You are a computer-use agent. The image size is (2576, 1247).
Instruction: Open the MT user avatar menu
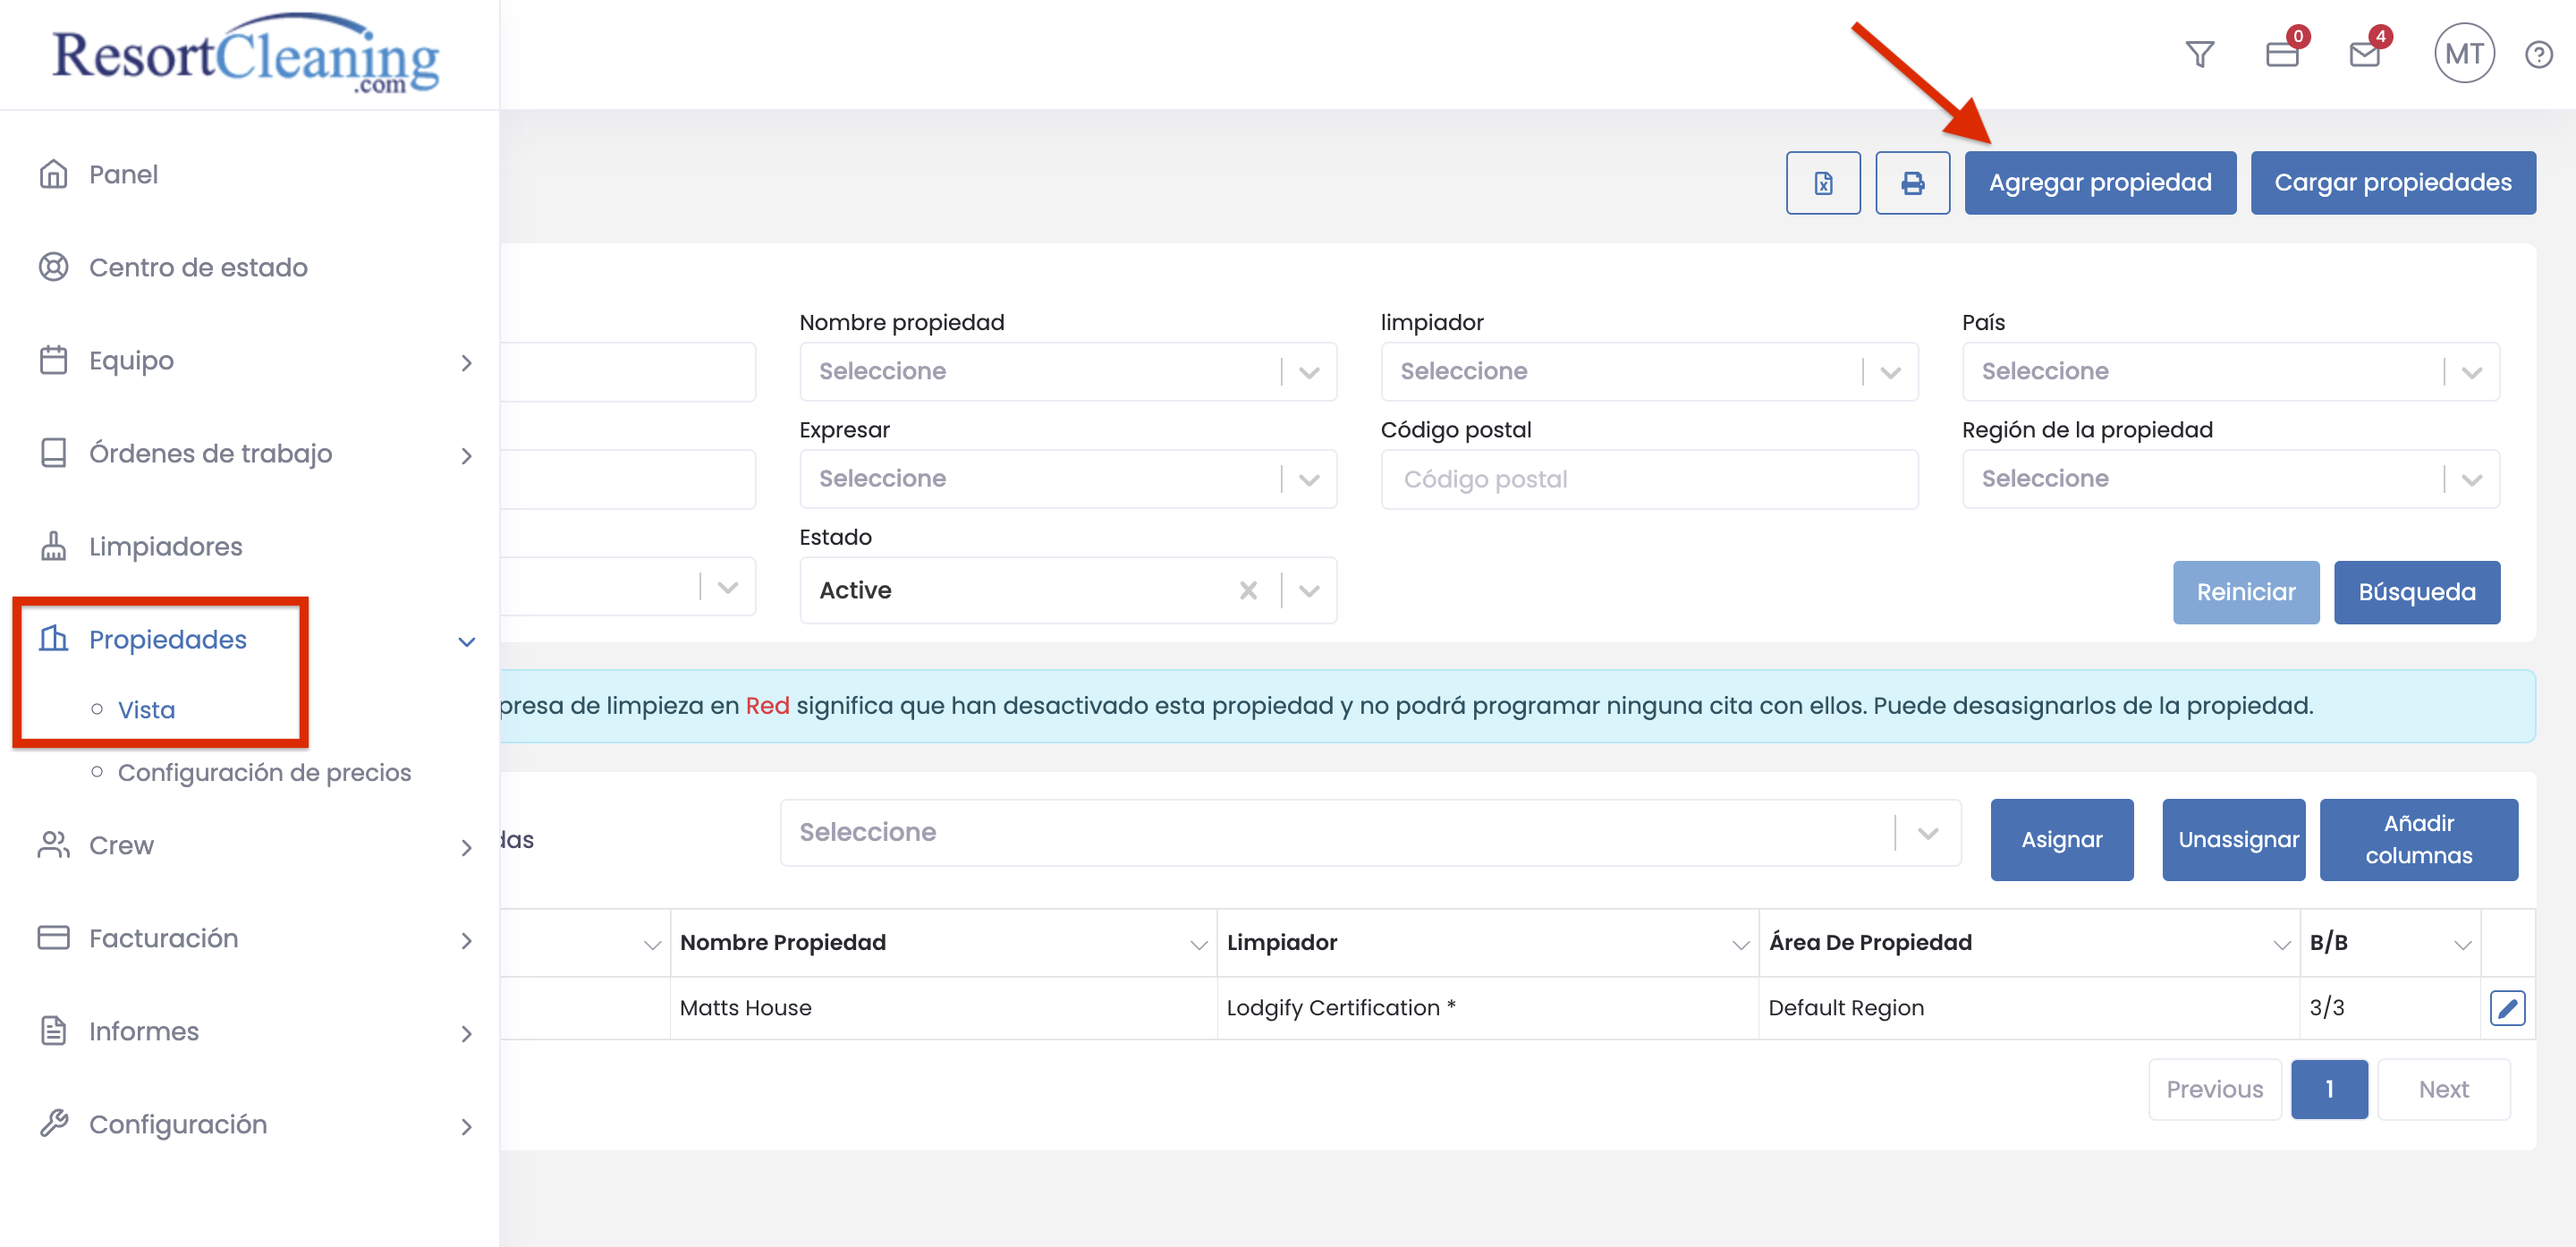click(x=2463, y=54)
